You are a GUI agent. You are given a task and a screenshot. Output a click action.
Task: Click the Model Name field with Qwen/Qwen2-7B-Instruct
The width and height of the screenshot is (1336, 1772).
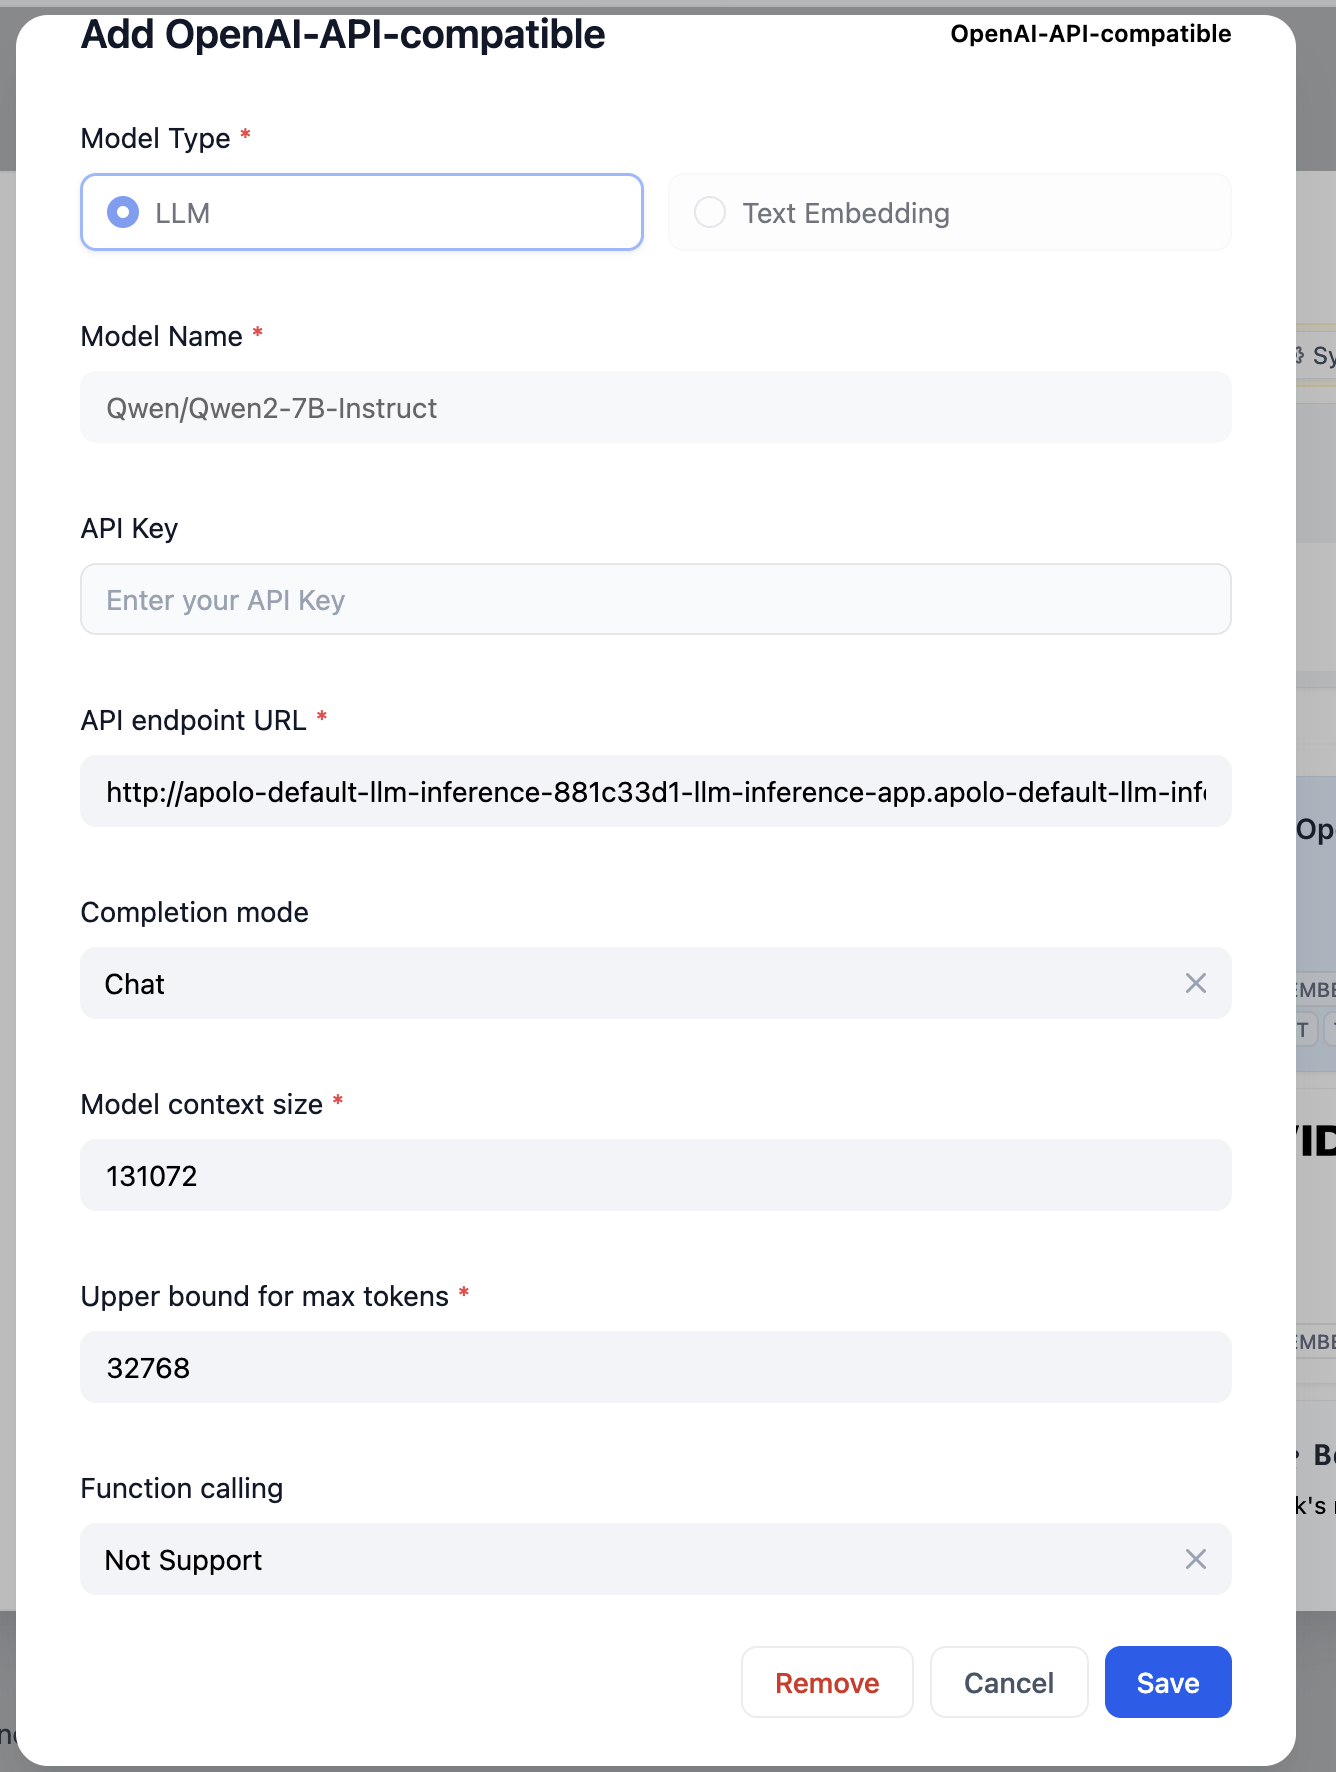[x=655, y=408]
